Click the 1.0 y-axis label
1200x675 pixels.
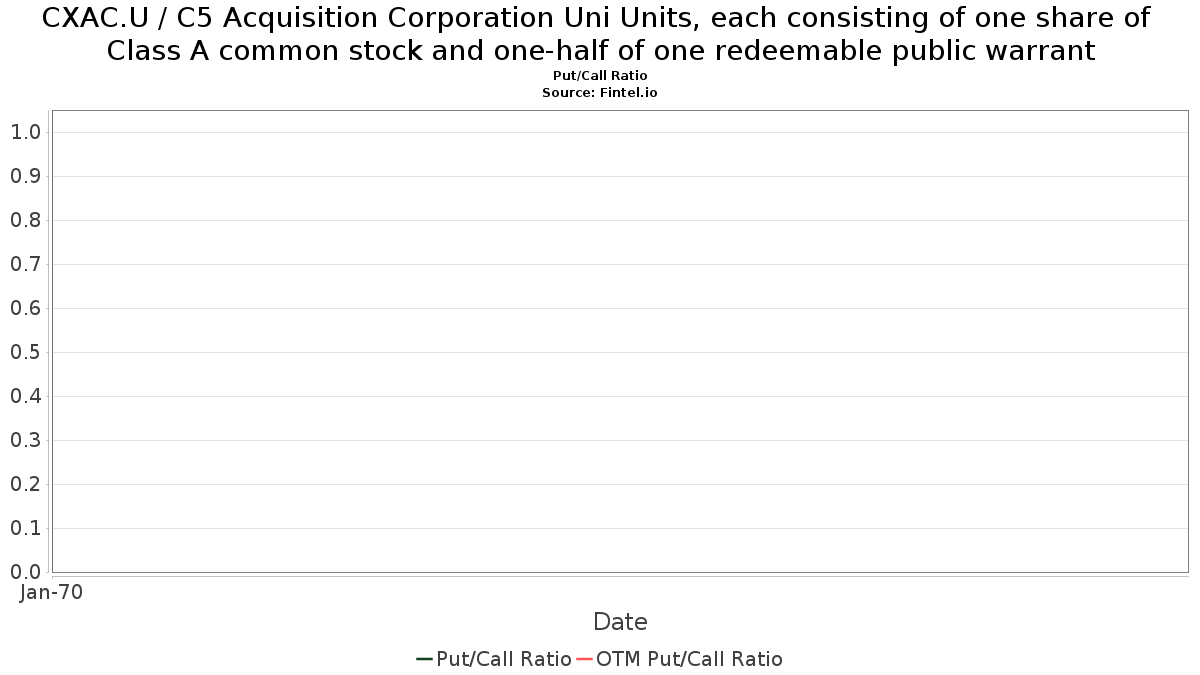[25, 132]
